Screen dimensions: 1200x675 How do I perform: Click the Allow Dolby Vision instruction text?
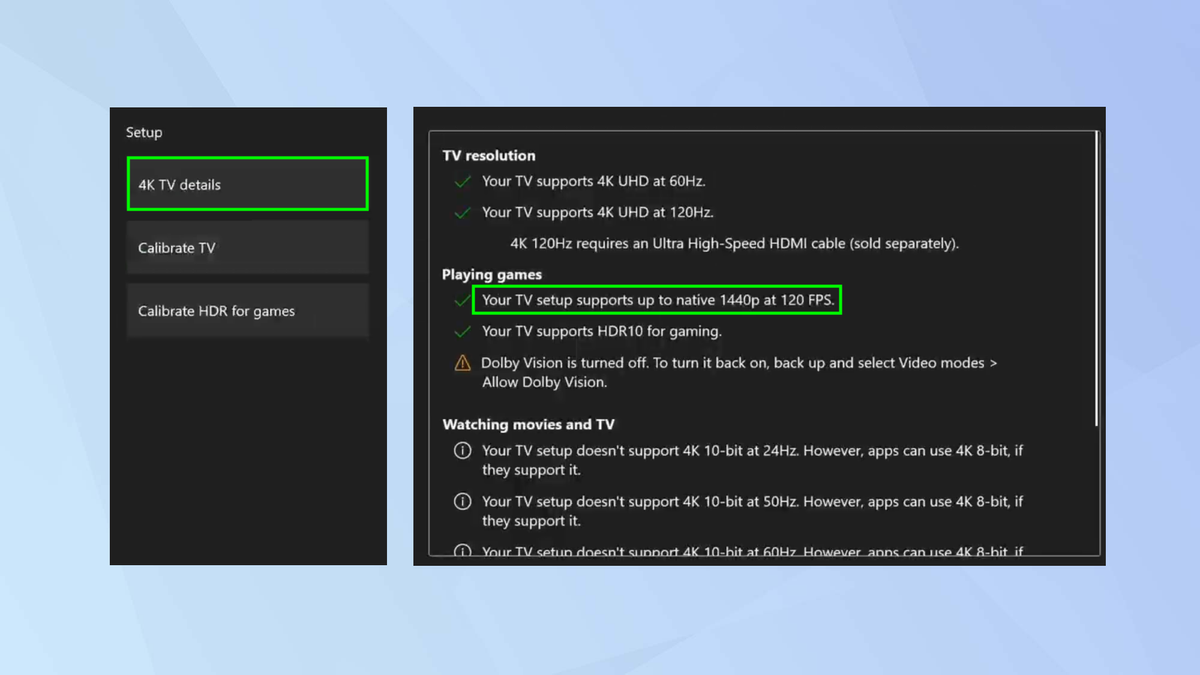coord(543,381)
